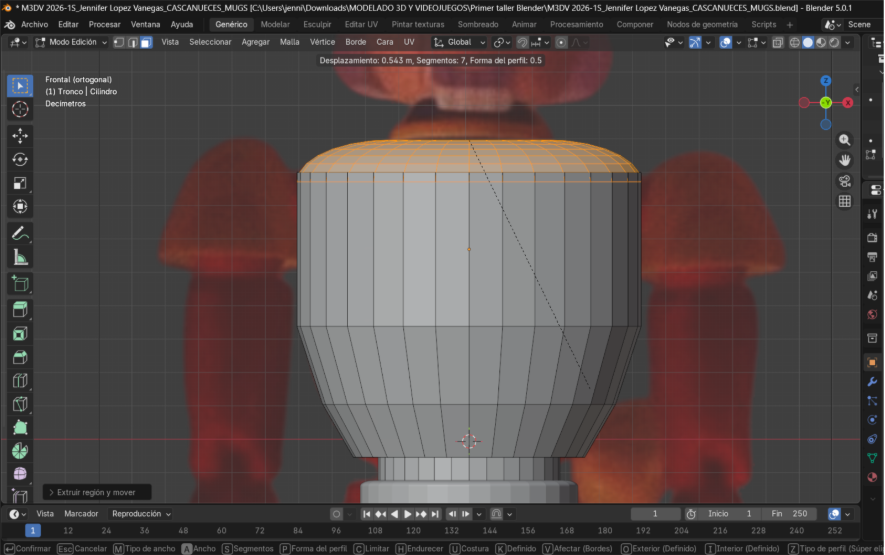Viewport: 885px width, 555px height.
Task: Select the Scale tool
Action: point(20,183)
